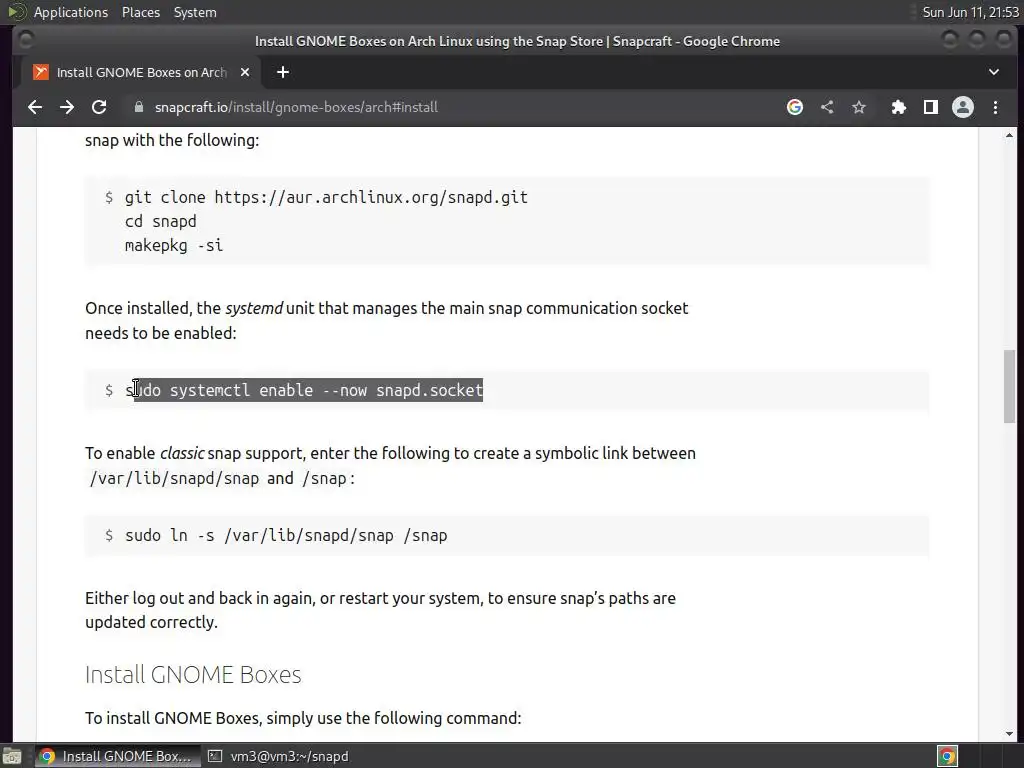Expand the tab search dropdown
Image resolution: width=1024 pixels, height=768 pixels.
(993, 72)
